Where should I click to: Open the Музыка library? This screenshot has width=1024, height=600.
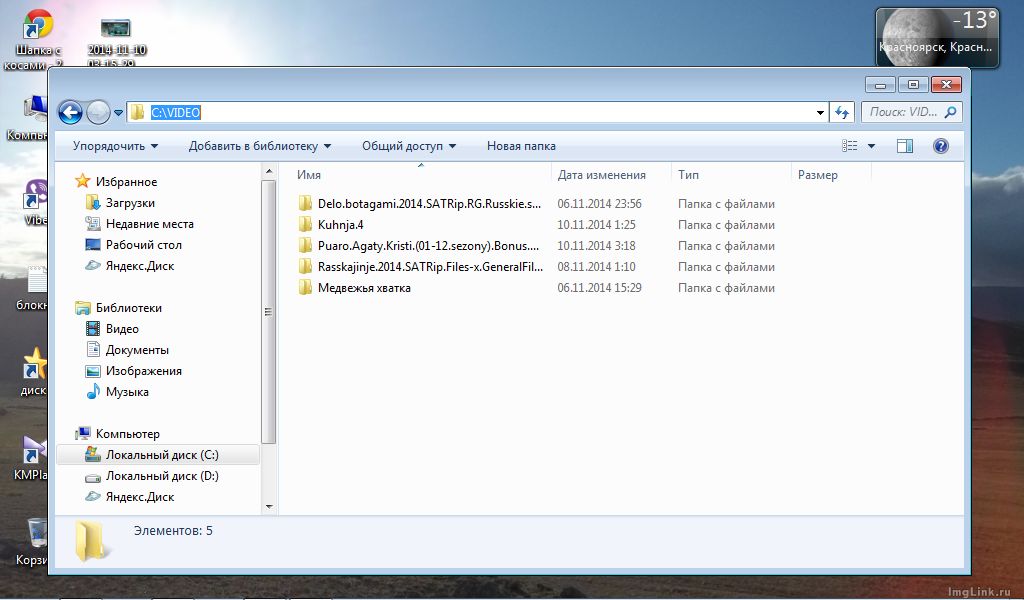127,392
